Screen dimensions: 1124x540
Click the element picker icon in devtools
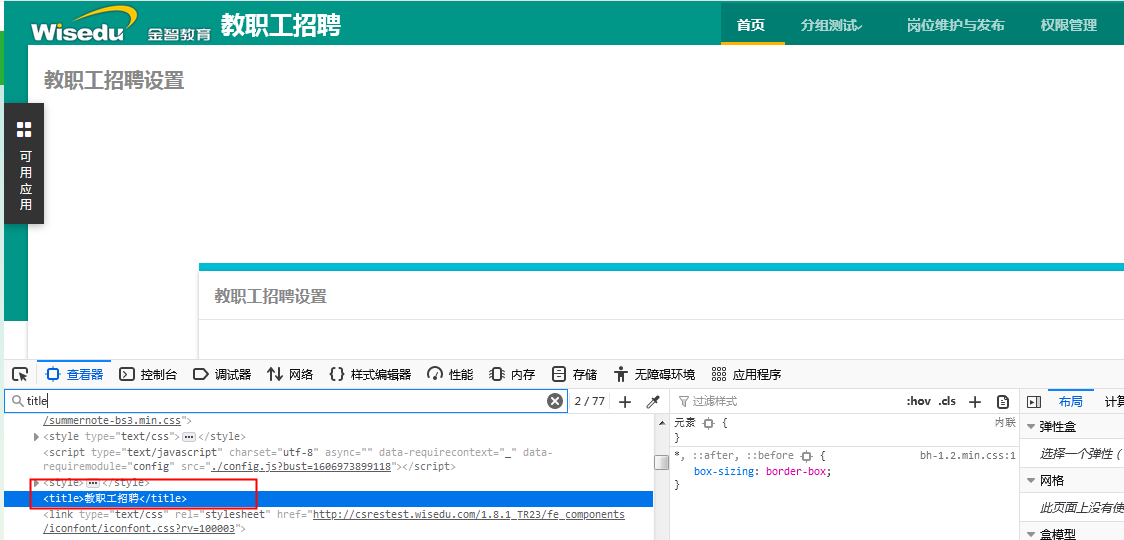(x=20, y=374)
